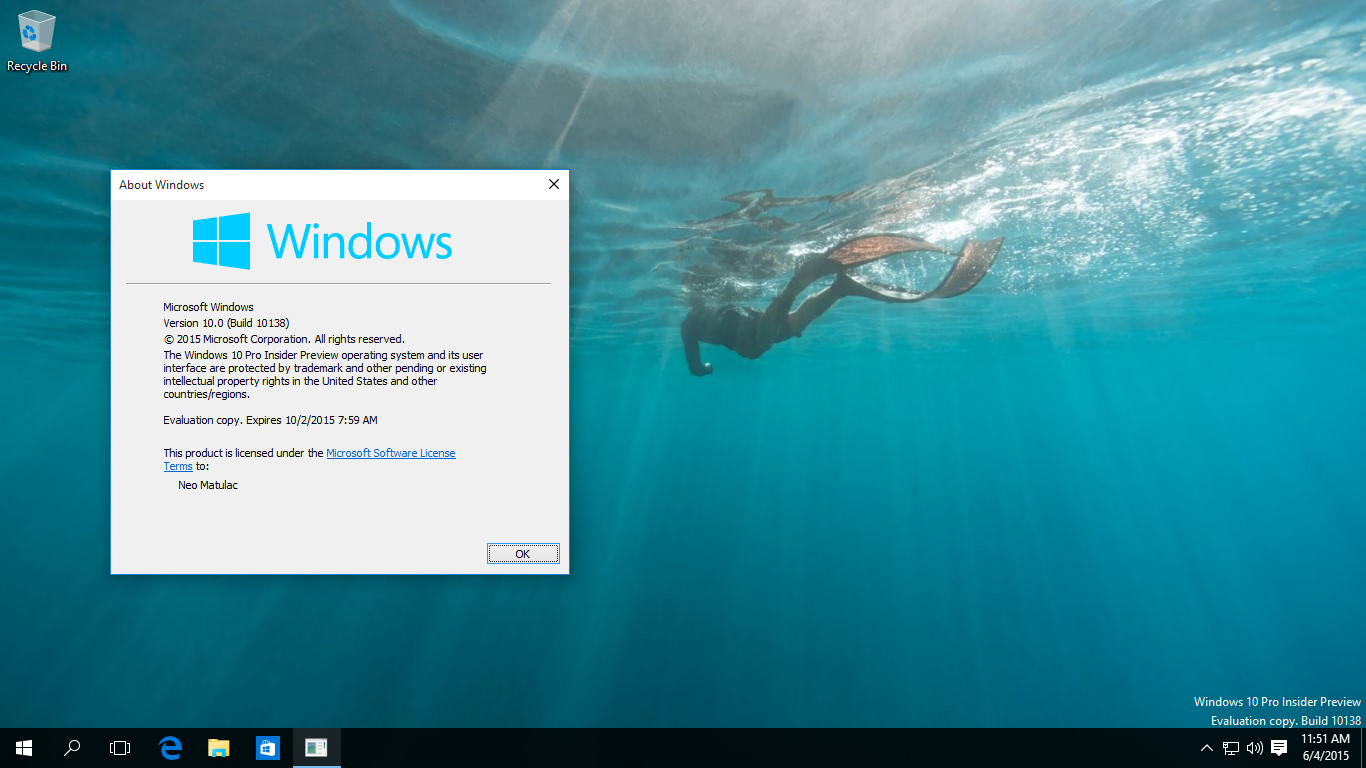Open the Start menu

coord(22,747)
